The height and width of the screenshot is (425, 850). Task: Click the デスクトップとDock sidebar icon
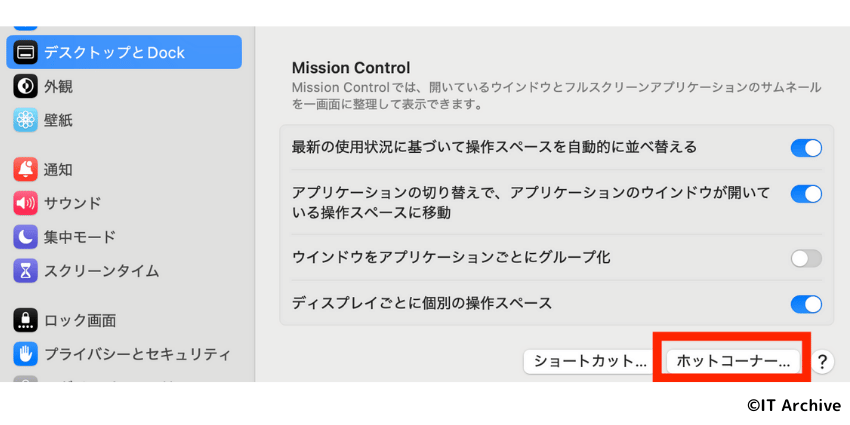pyautogui.click(x=25, y=52)
